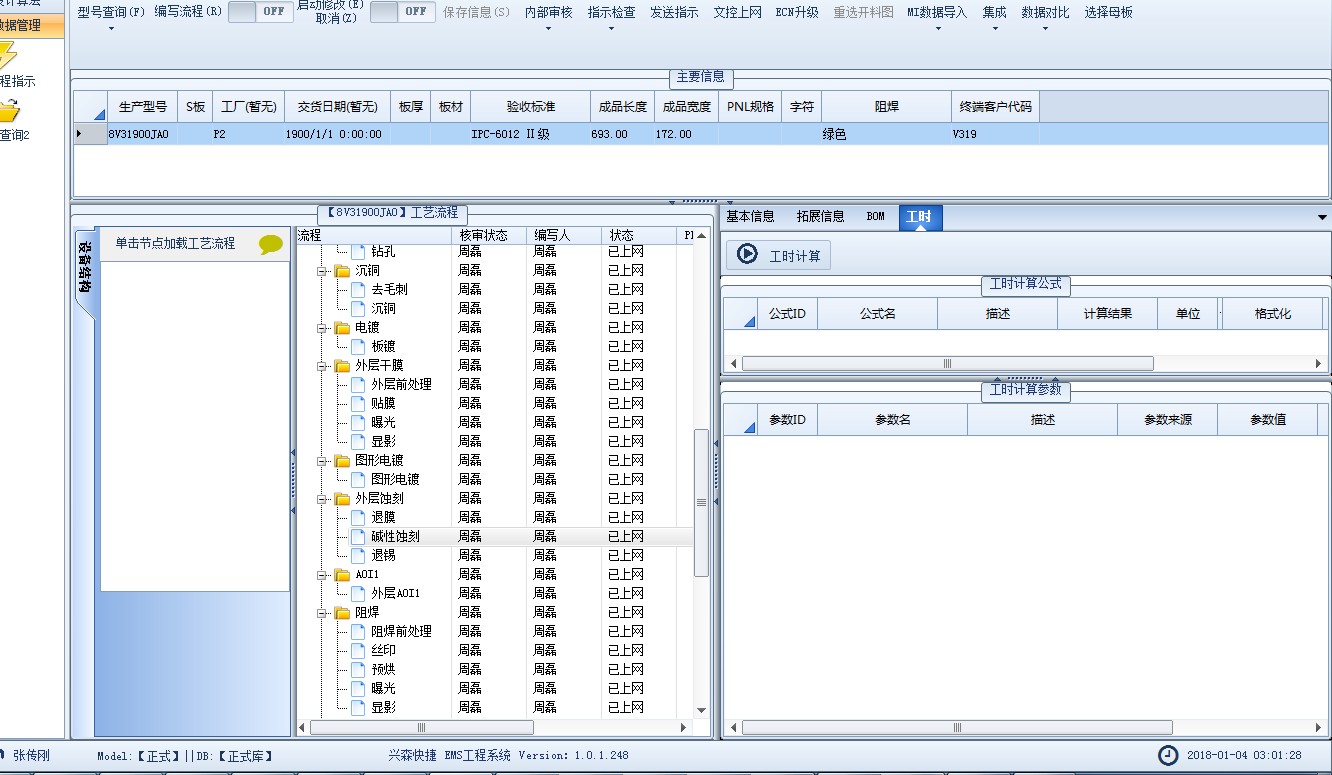Screen dimensions: 1332x775
Task: Click 选择母板 in the toolbar
Action: tap(1109, 13)
